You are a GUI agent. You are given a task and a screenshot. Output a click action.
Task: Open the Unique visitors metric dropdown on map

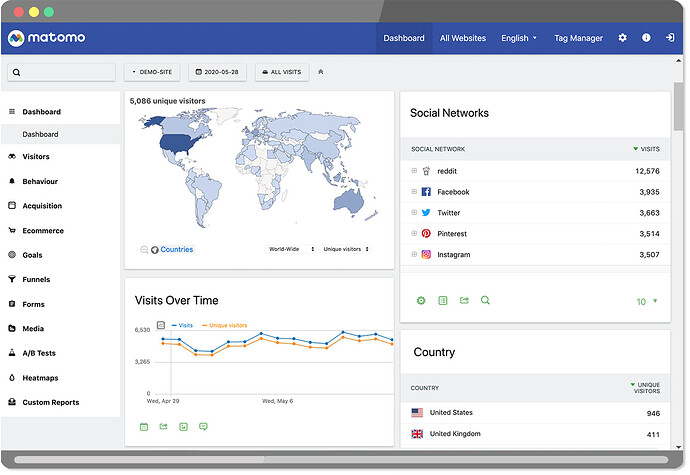(346, 249)
